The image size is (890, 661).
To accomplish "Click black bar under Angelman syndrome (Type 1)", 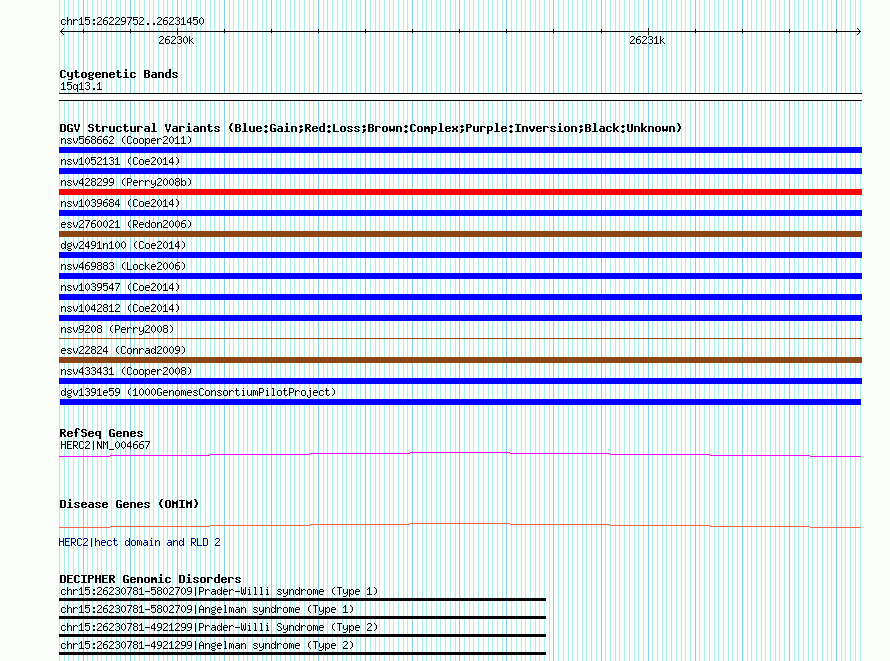I will point(303,617).
